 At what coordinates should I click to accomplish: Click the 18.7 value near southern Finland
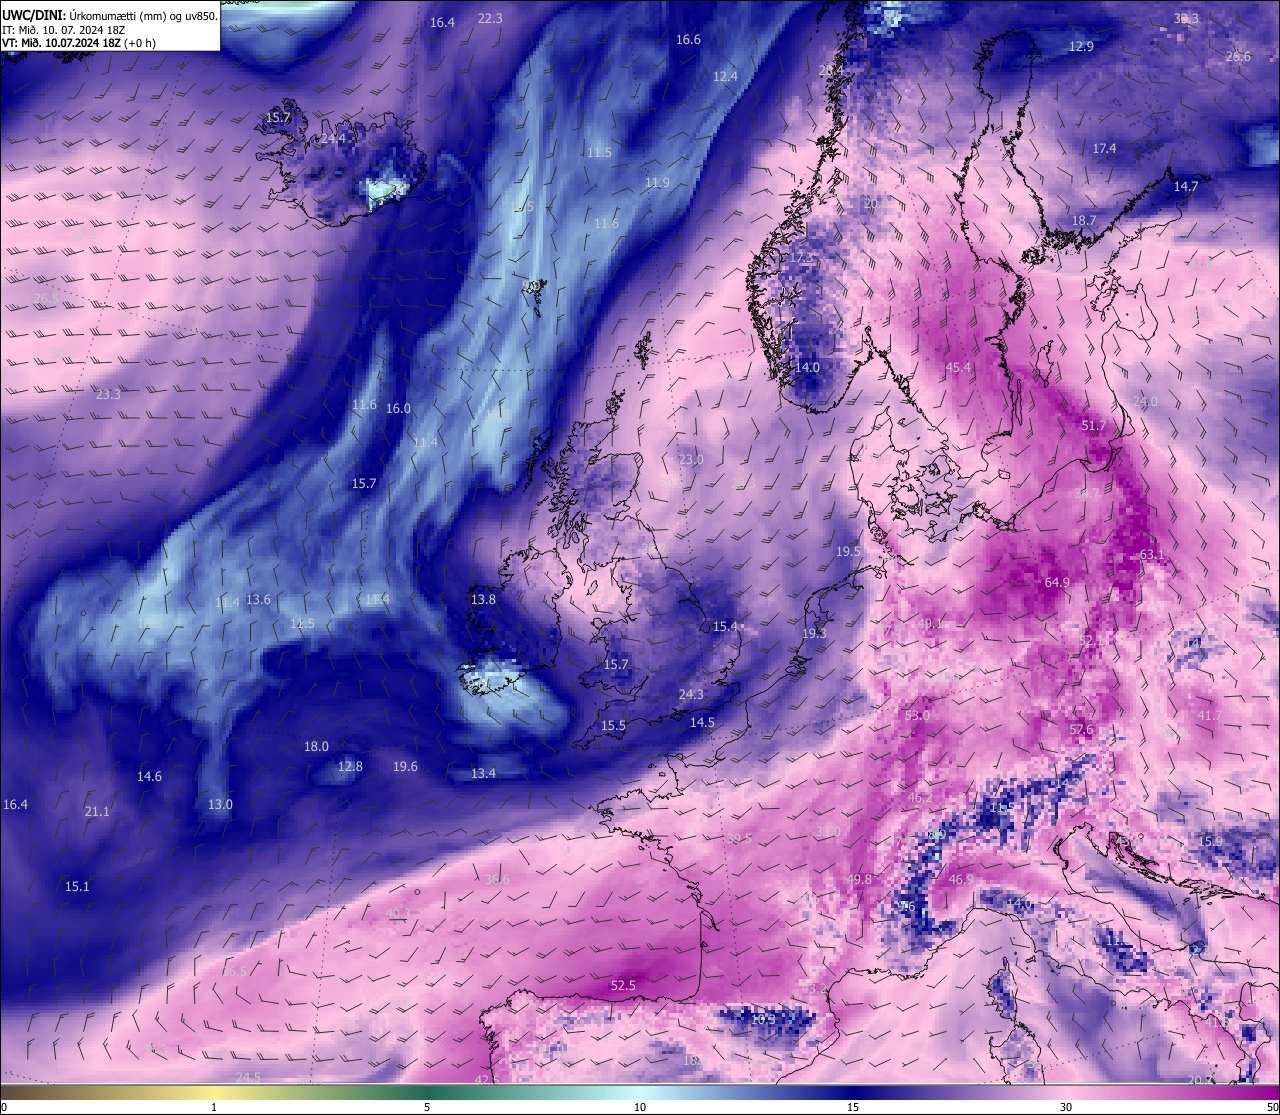tap(1084, 220)
